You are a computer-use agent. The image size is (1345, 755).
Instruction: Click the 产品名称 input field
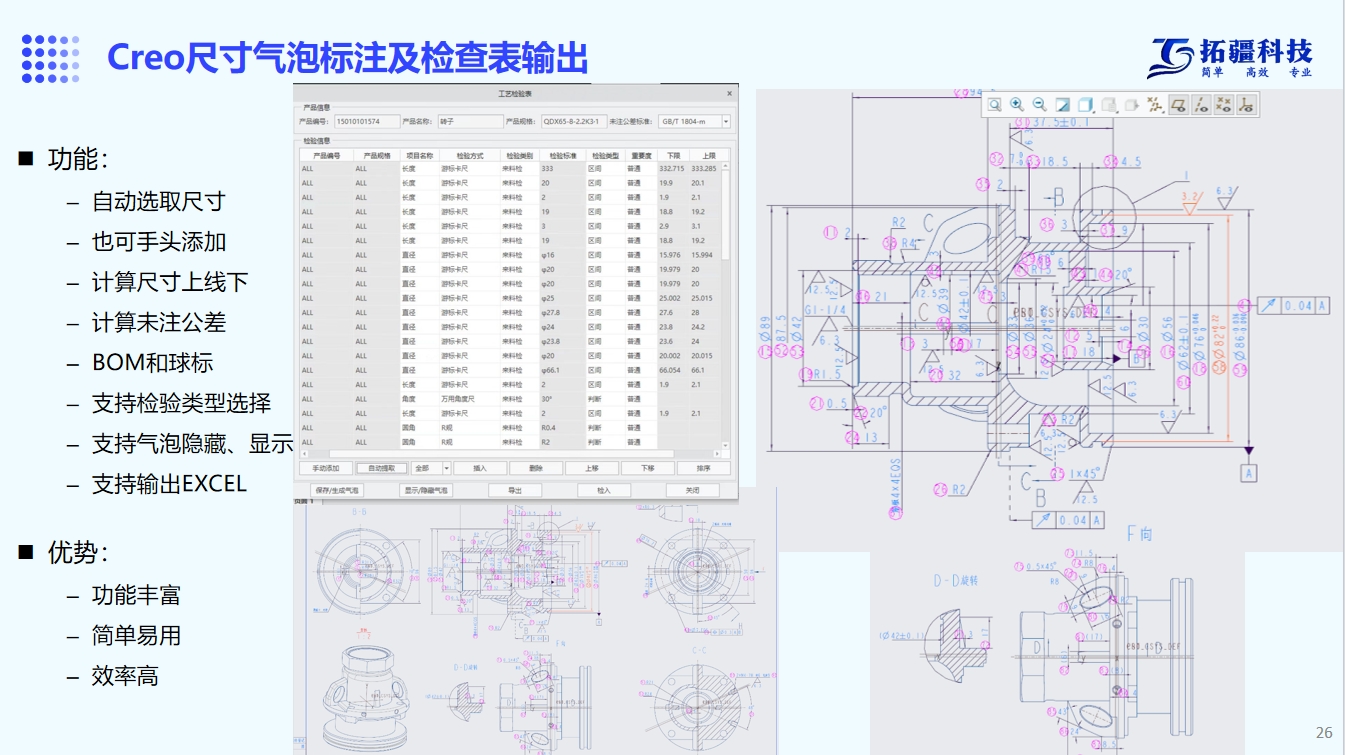click(470, 121)
